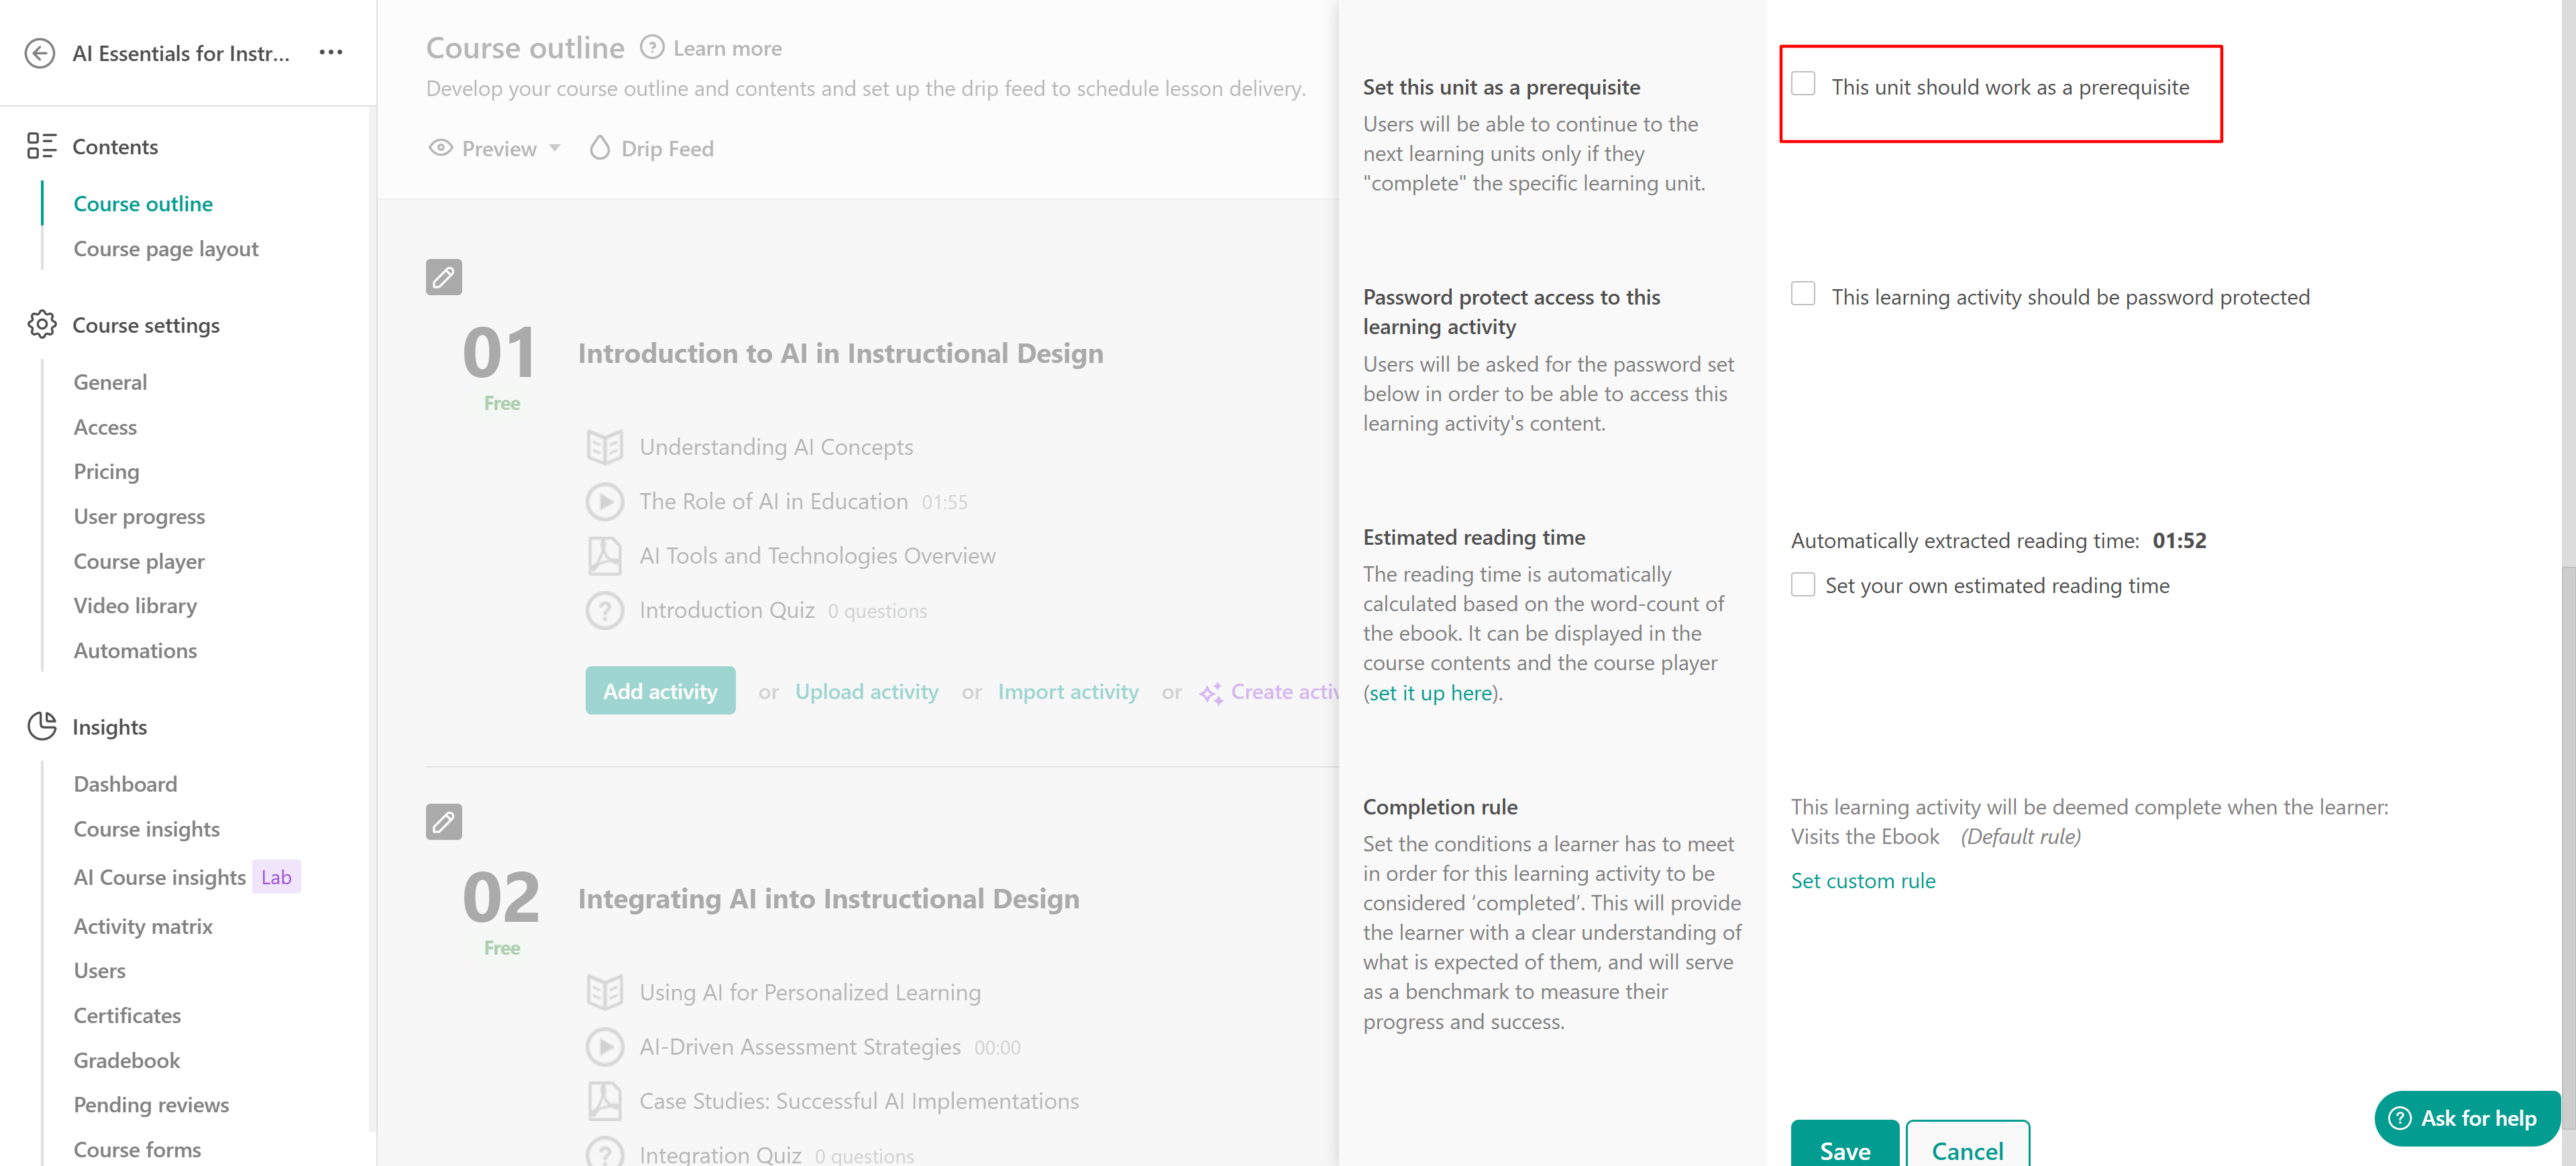Tick Set your own estimated reading time
2576x1166 pixels.
1802,585
